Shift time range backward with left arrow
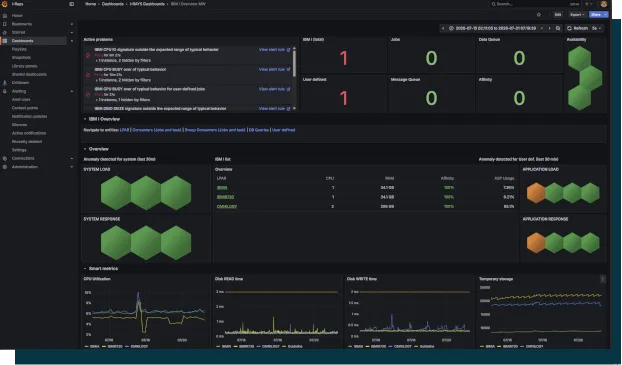 point(443,28)
